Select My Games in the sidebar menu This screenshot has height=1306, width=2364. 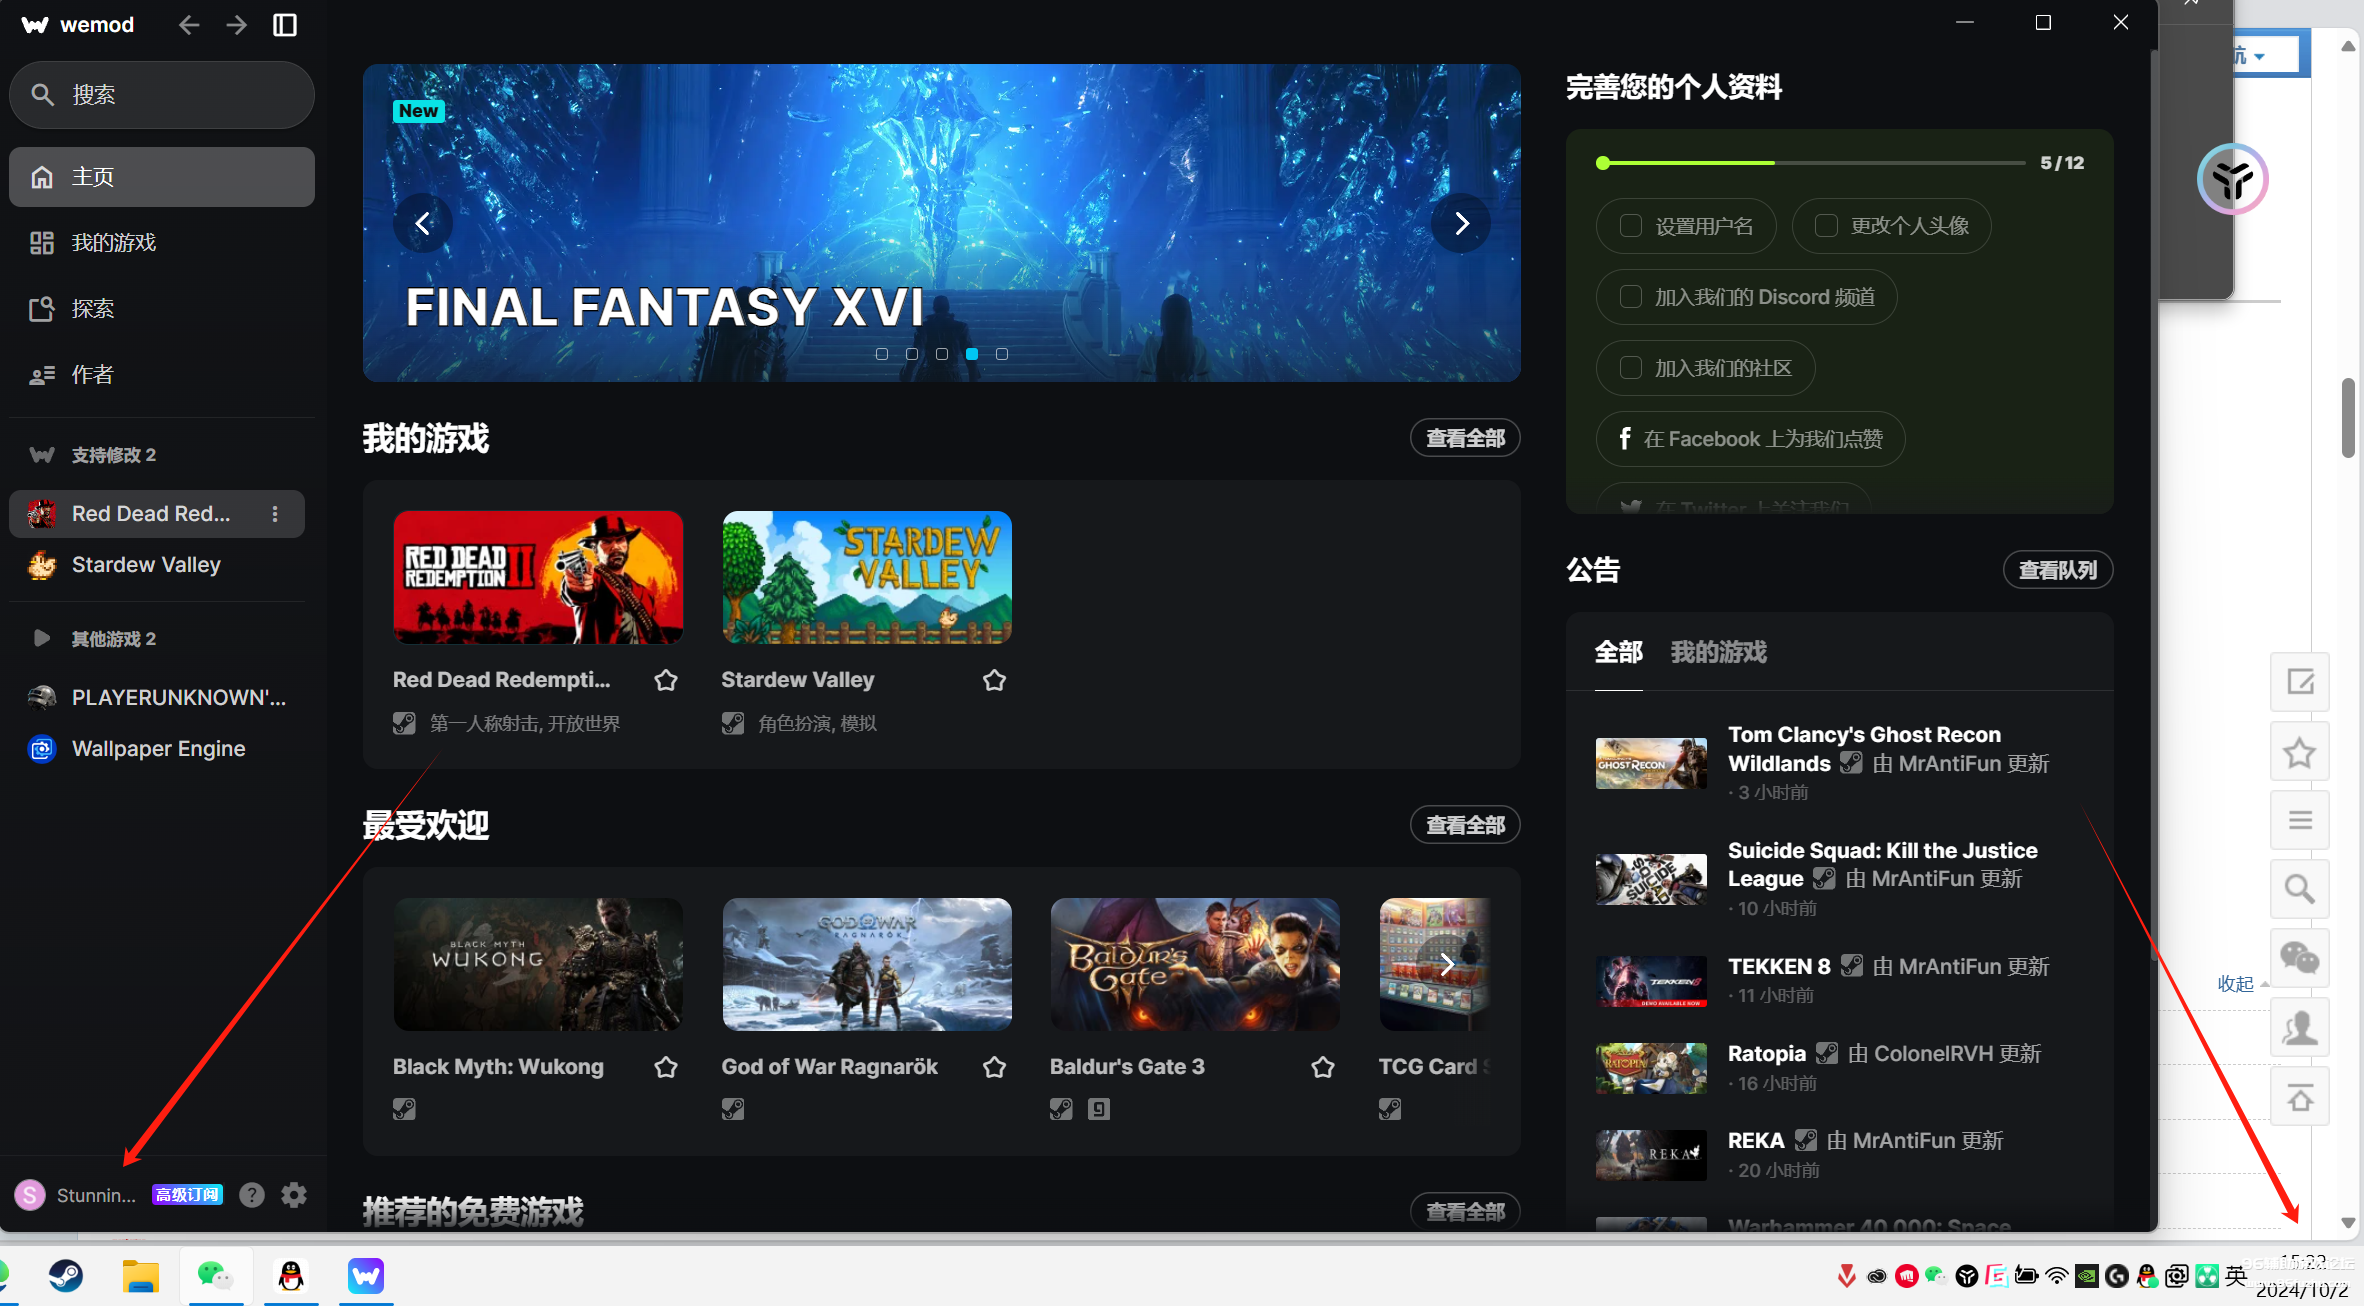113,243
